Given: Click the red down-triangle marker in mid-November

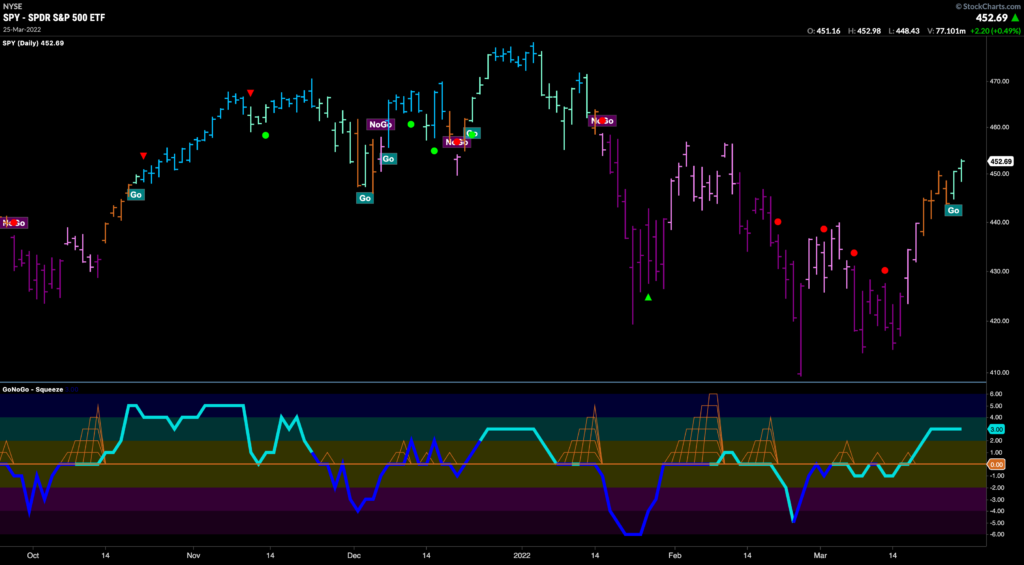Looking at the screenshot, I should pyautogui.click(x=250, y=93).
